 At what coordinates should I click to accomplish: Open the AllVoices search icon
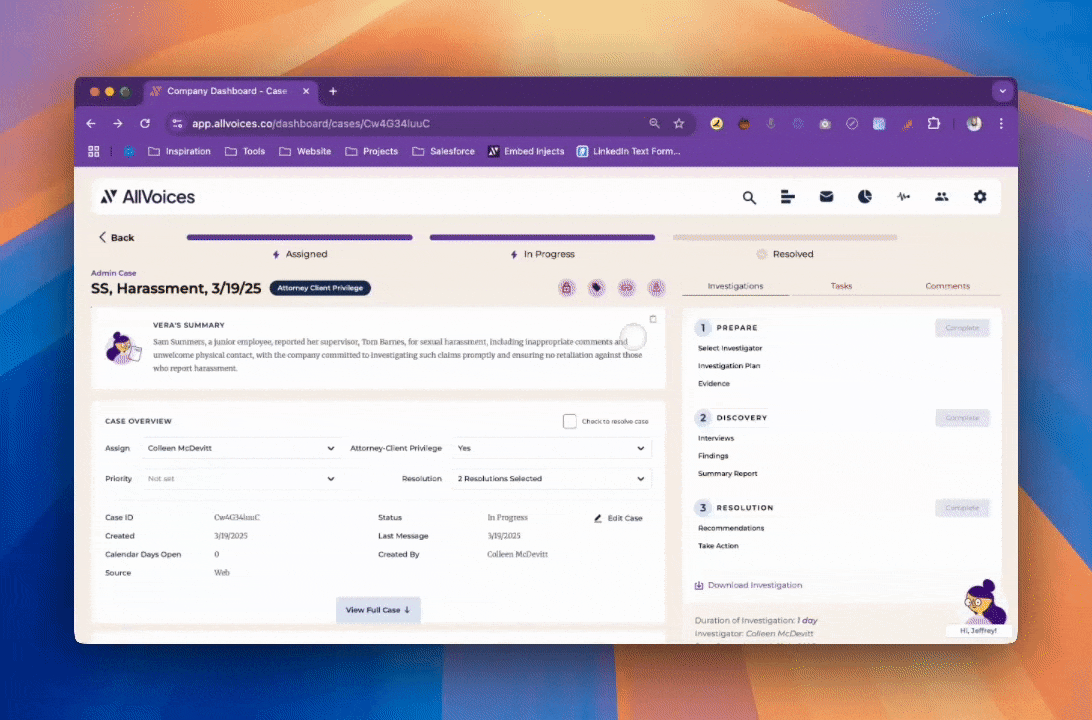749,197
